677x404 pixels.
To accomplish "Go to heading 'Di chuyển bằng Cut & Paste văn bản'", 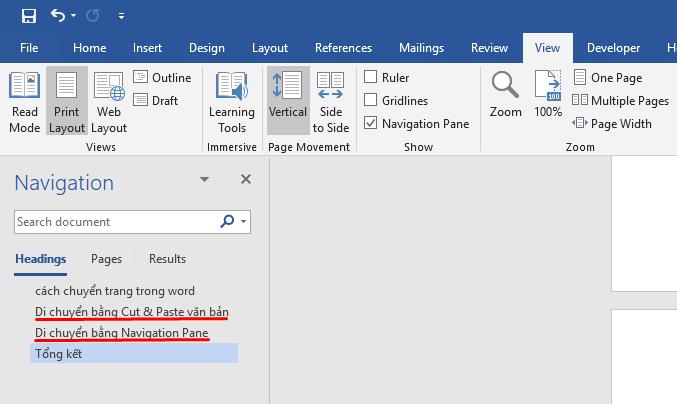I will (132, 312).
